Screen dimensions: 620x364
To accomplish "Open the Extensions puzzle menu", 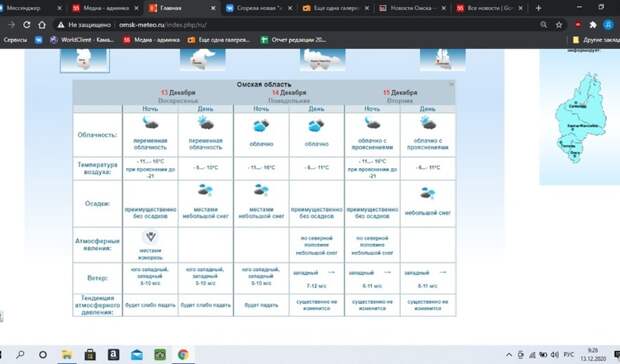I will (593, 25).
